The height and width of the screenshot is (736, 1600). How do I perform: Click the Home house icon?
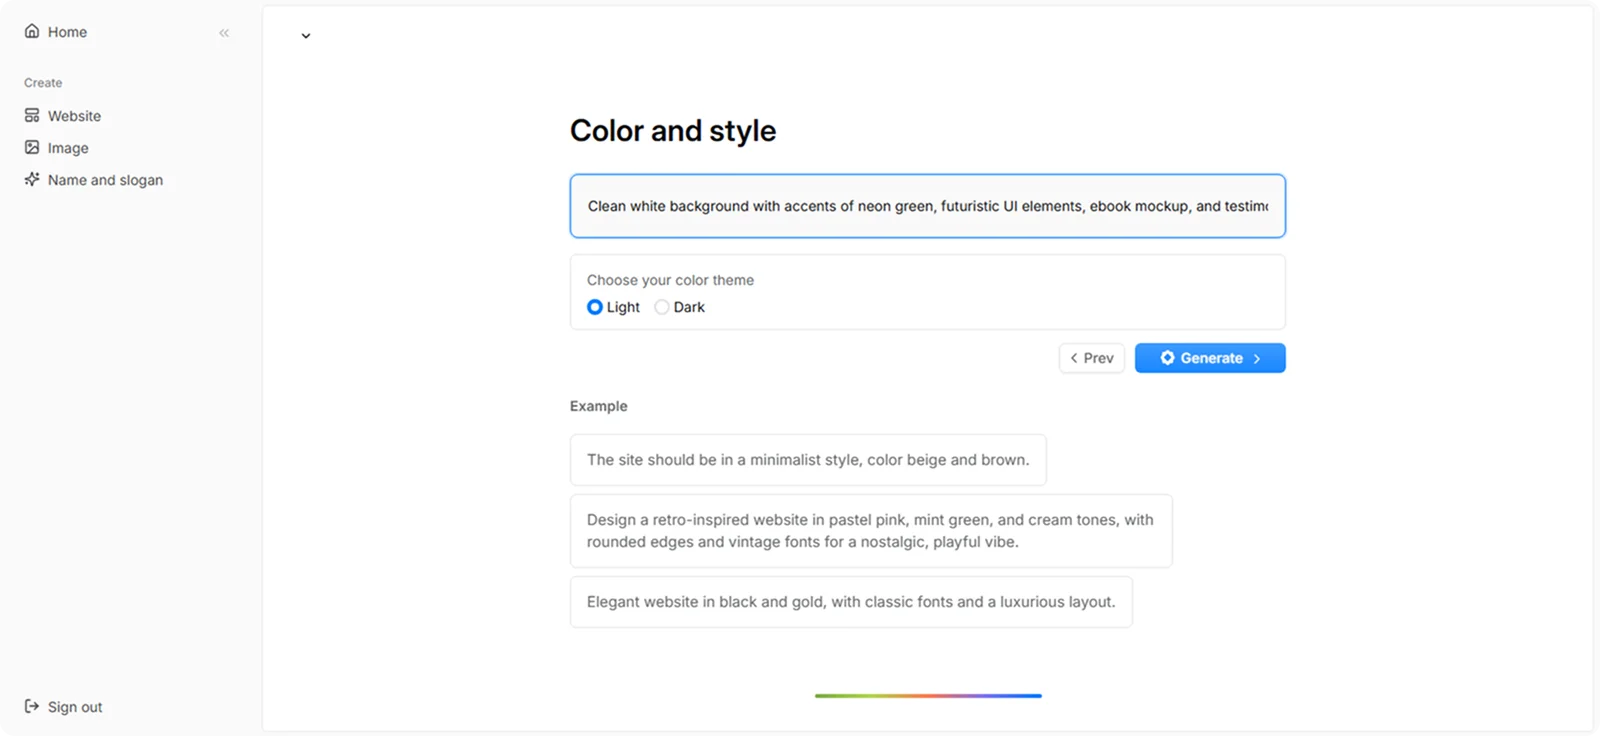coord(32,31)
